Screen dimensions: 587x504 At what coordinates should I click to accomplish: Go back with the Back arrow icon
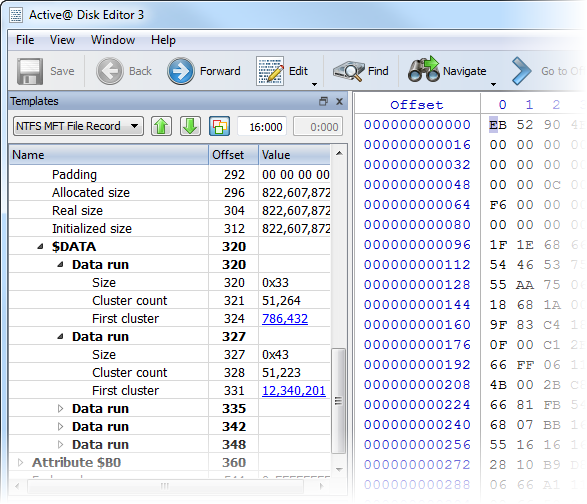(x=110, y=71)
